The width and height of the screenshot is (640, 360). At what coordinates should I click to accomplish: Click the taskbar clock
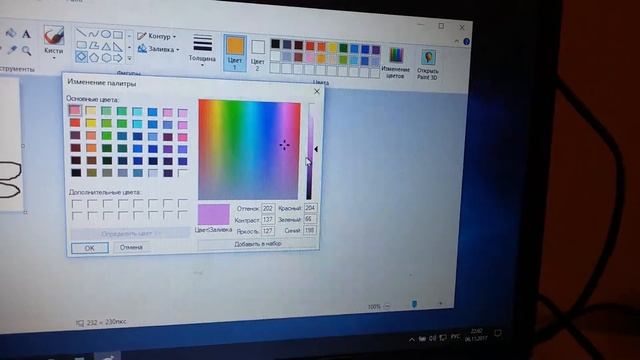tap(476, 335)
